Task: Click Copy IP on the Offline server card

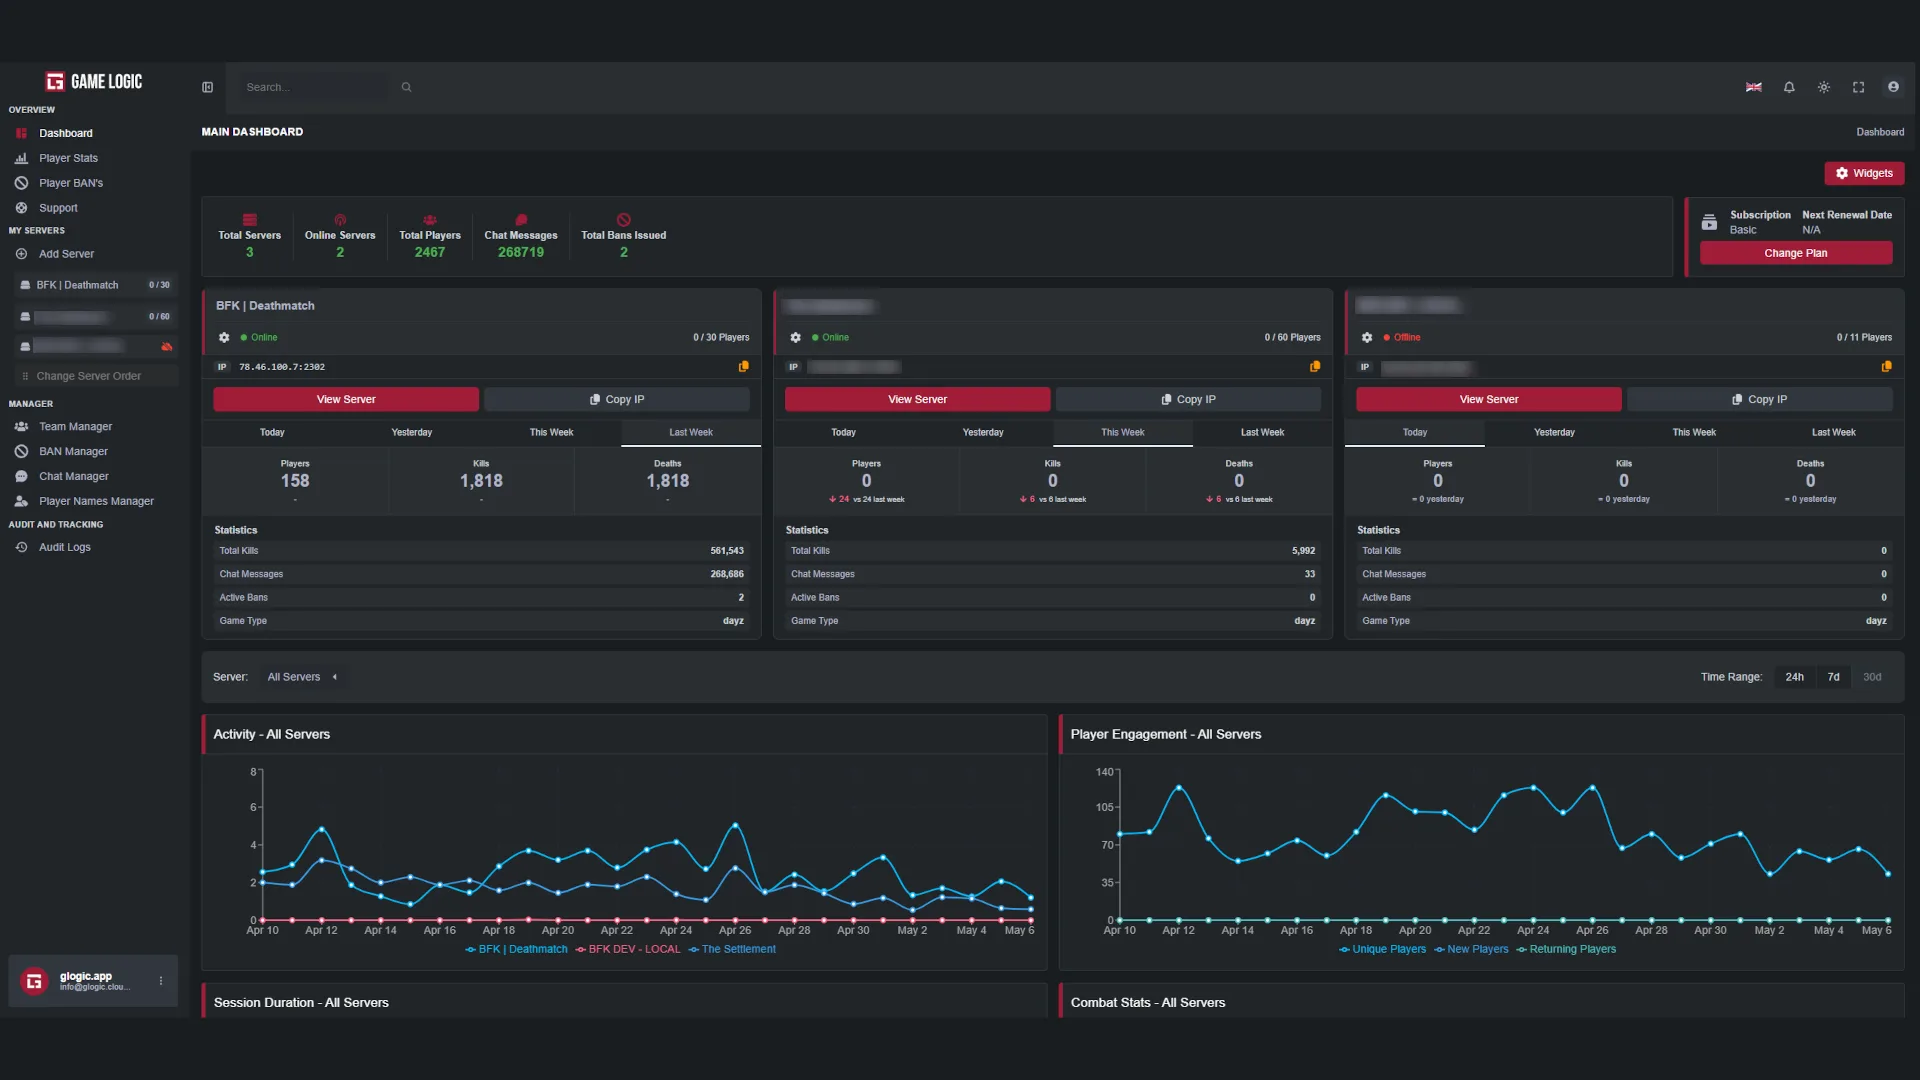Action: (1760, 400)
